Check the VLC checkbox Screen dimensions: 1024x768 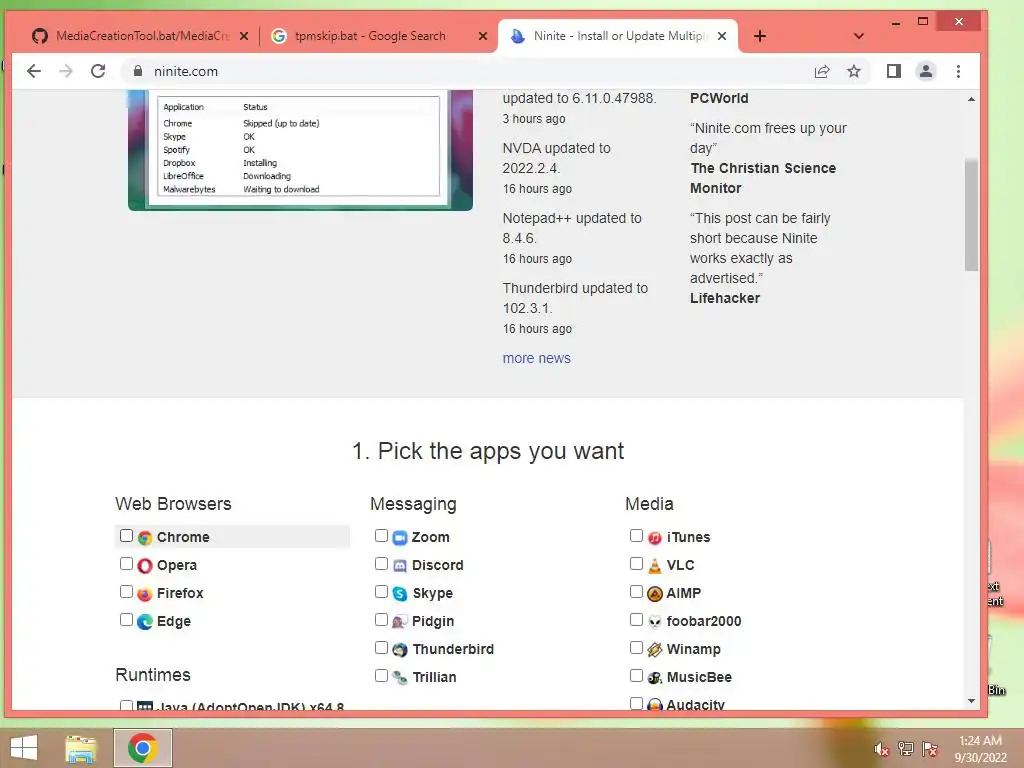click(636, 564)
